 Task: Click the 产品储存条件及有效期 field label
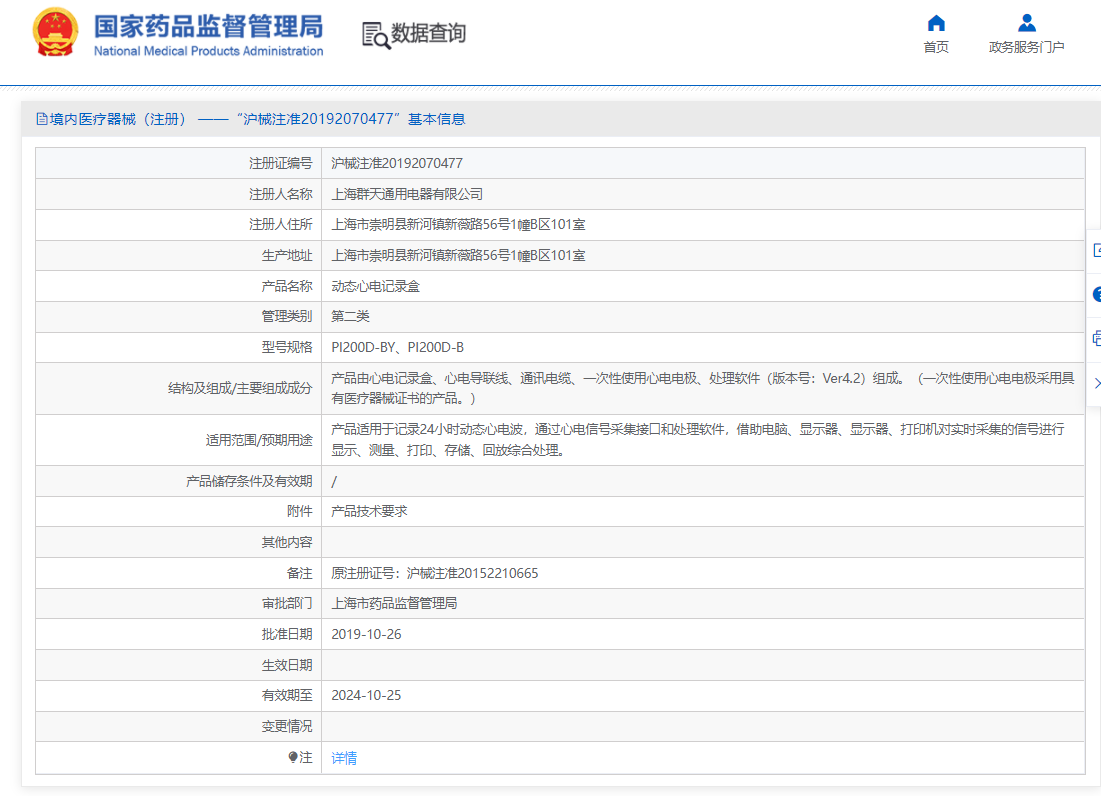(x=249, y=481)
